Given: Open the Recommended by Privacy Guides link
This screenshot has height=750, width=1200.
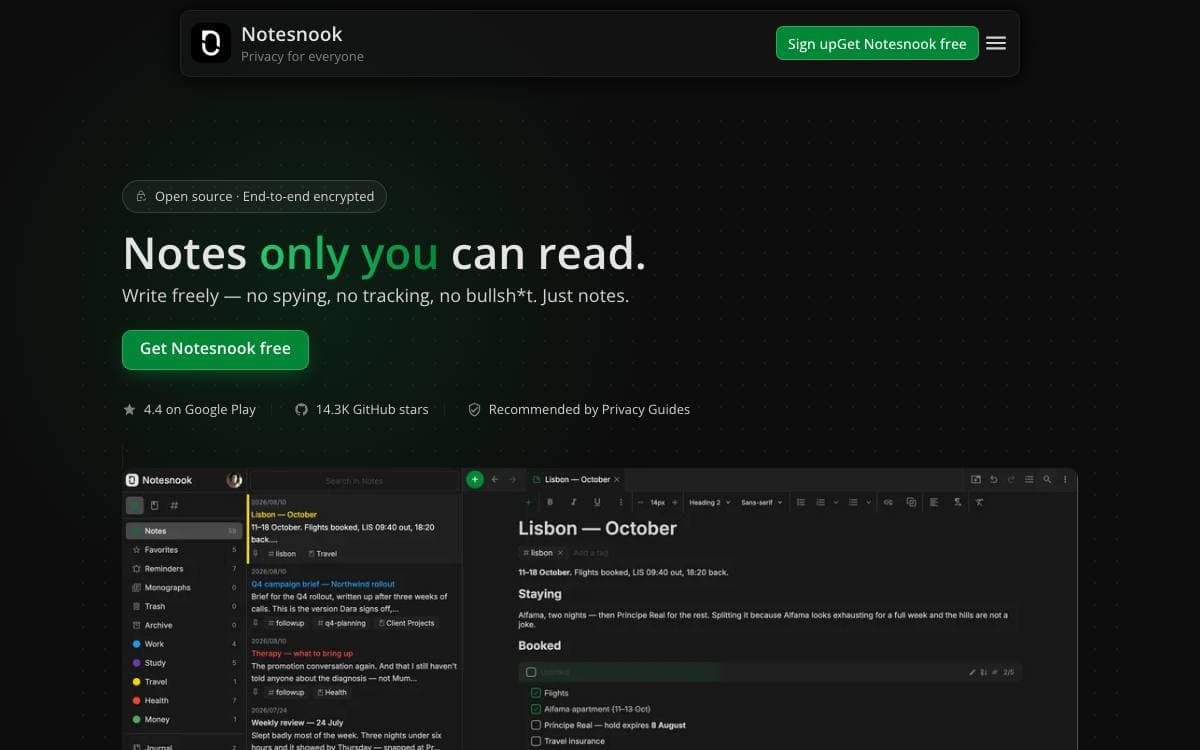Looking at the screenshot, I should pos(579,409).
